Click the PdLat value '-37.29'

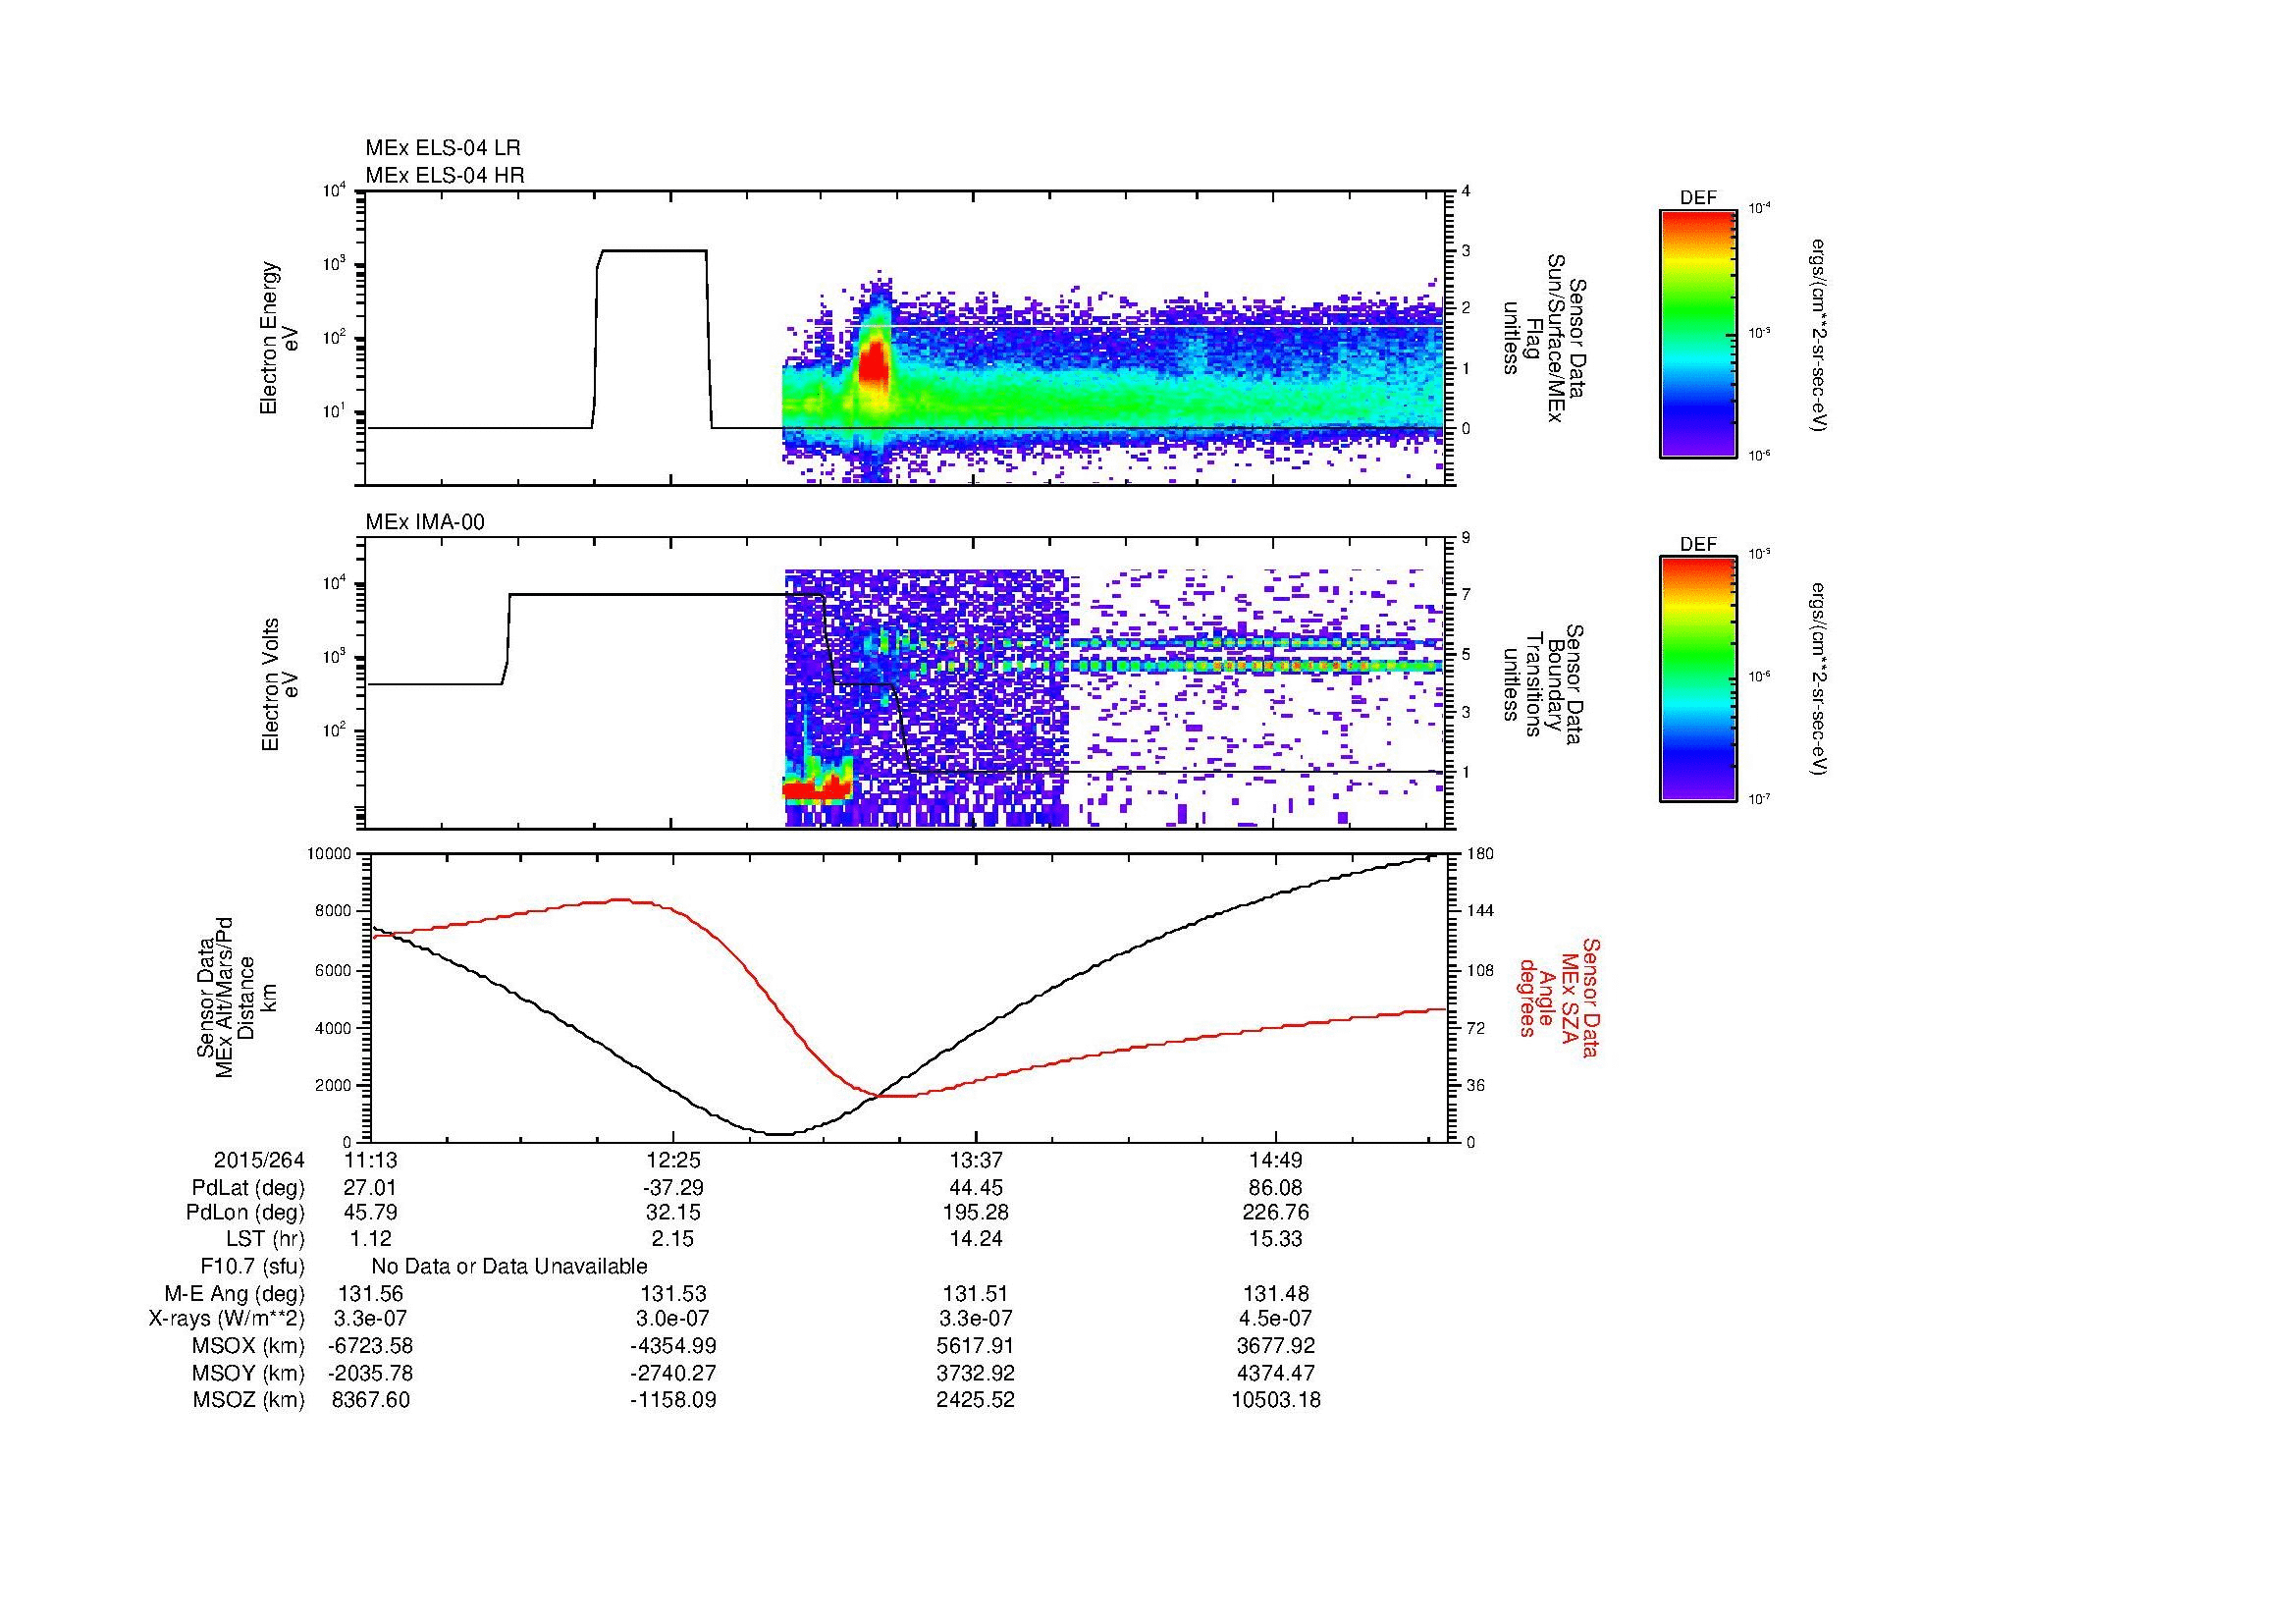coord(673,1188)
